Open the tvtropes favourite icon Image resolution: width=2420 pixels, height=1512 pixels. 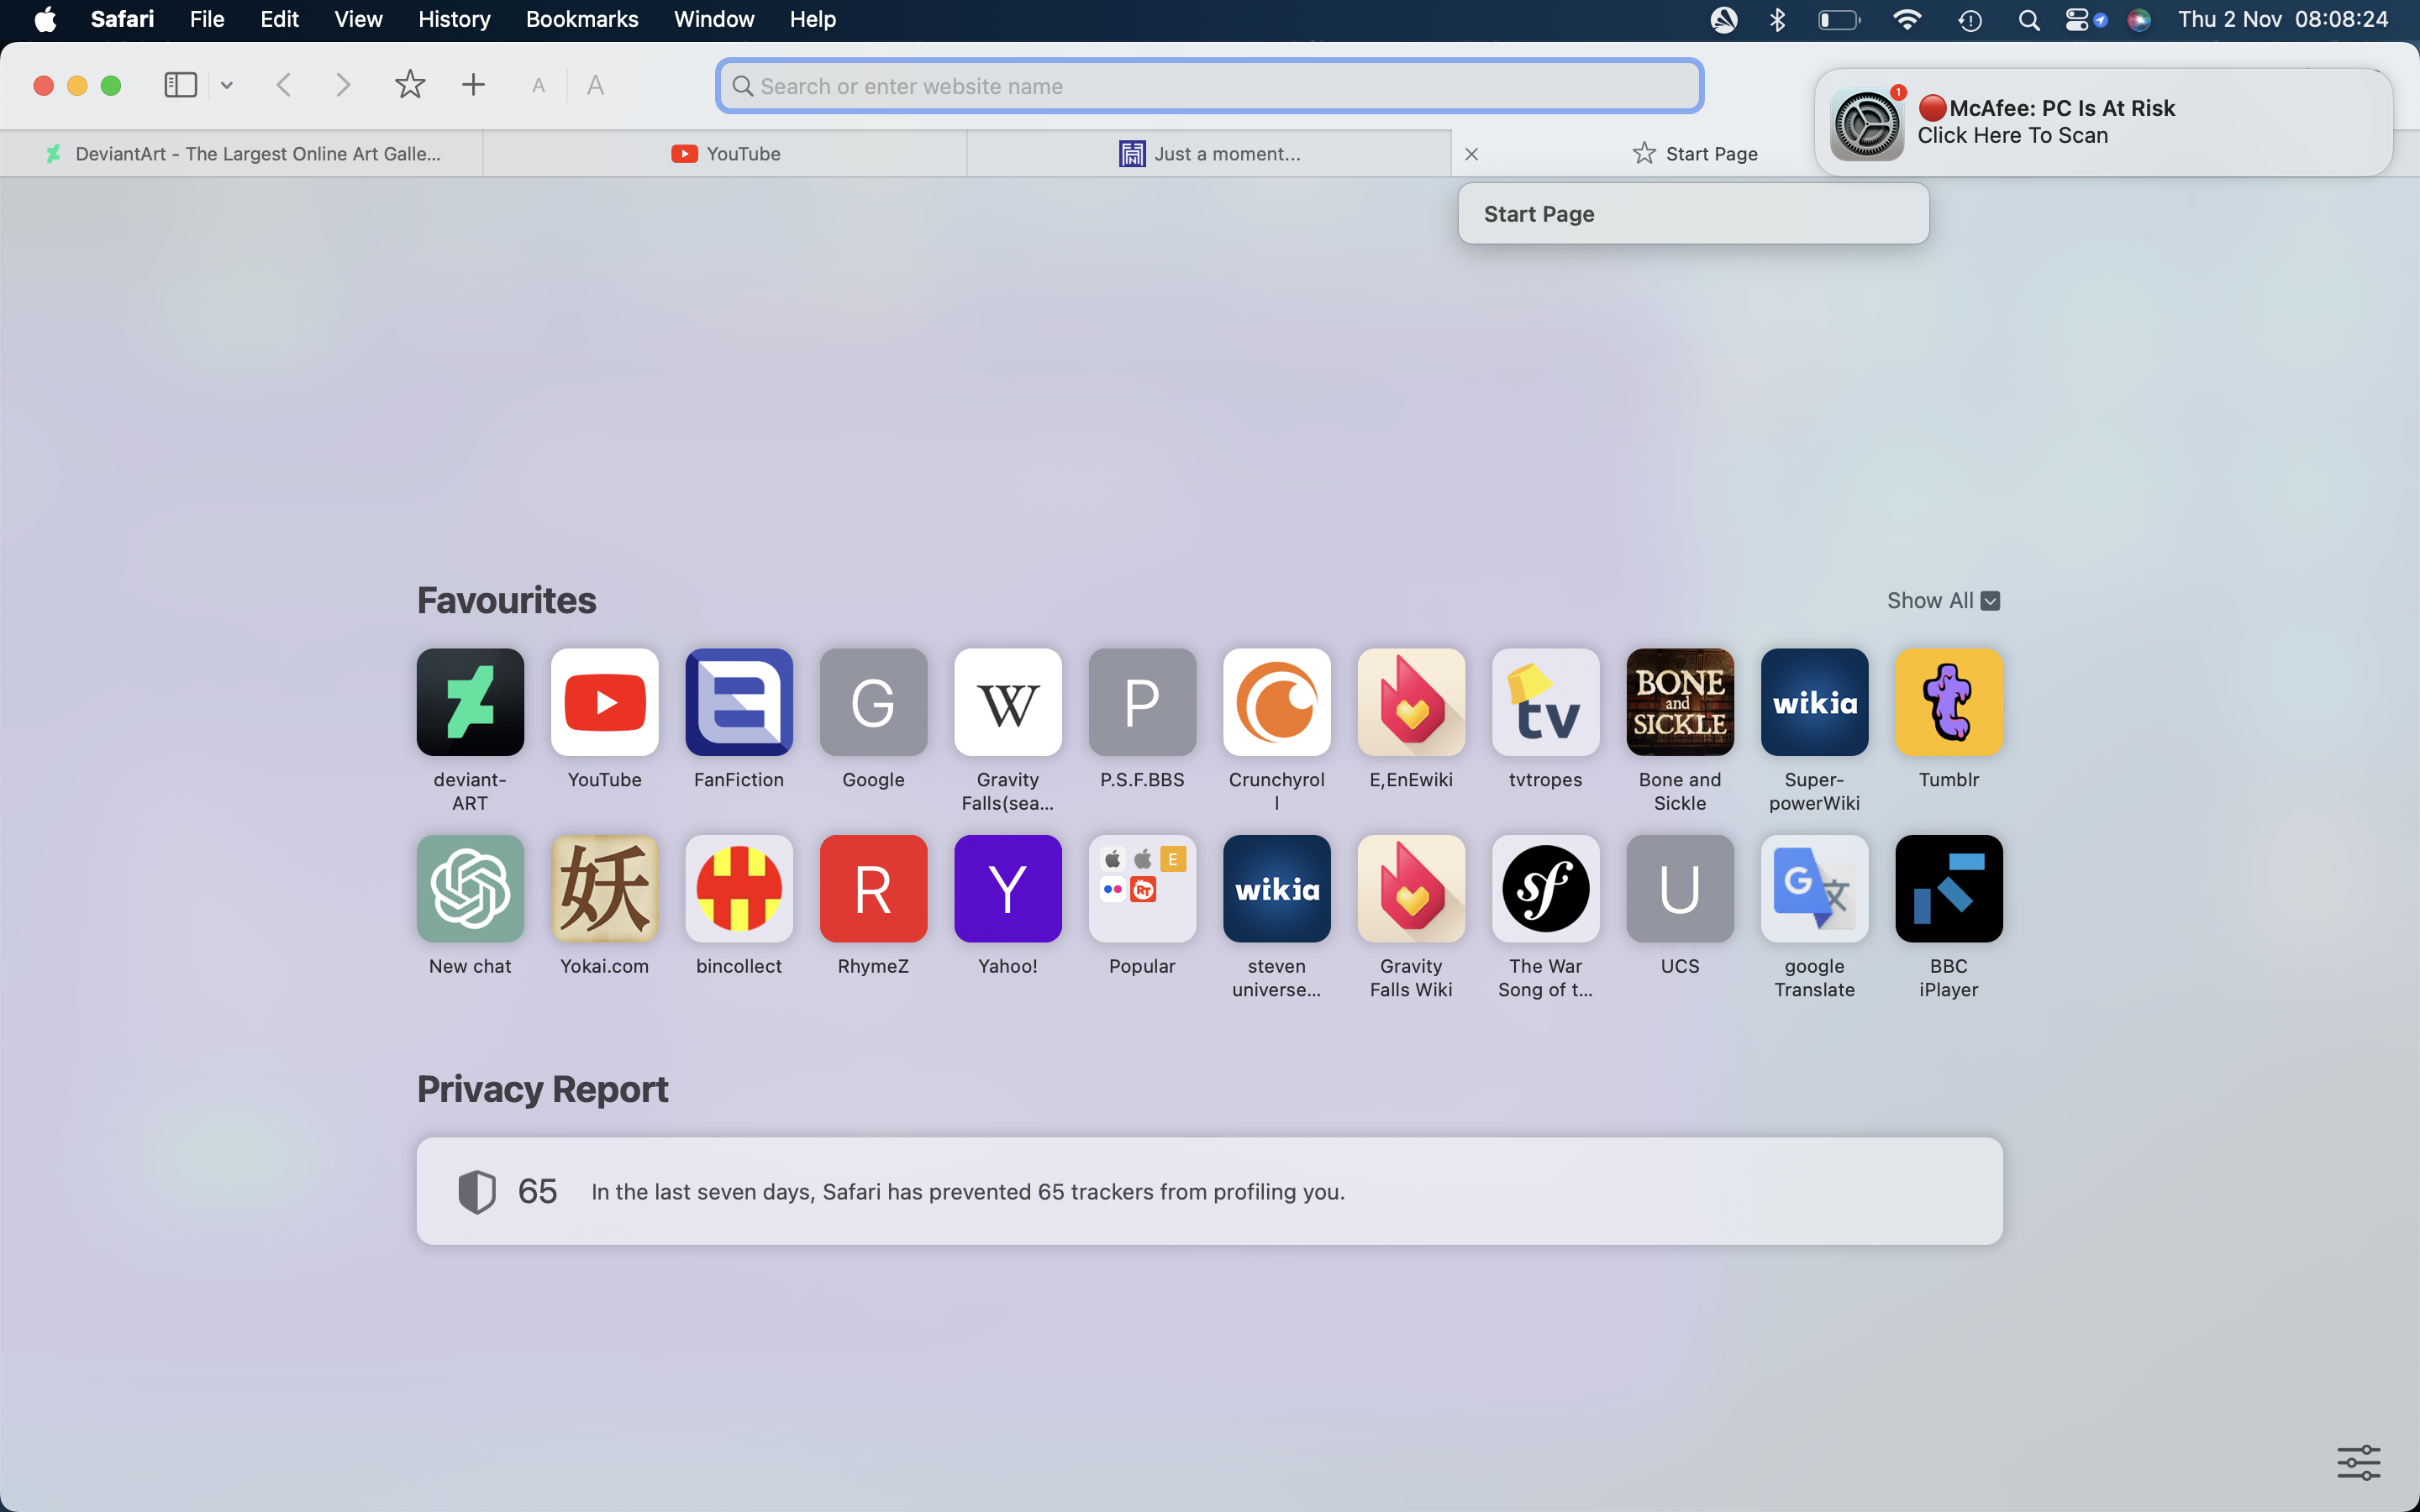tap(1545, 702)
